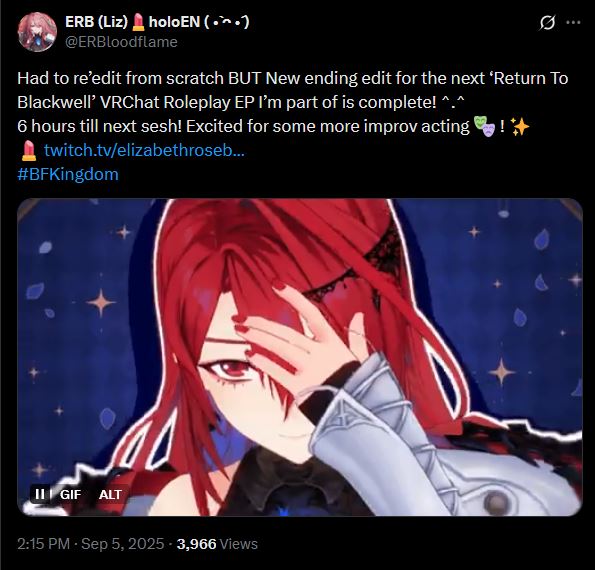Click the kaomoji face in the display name
595x570 pixels.
click(227, 22)
